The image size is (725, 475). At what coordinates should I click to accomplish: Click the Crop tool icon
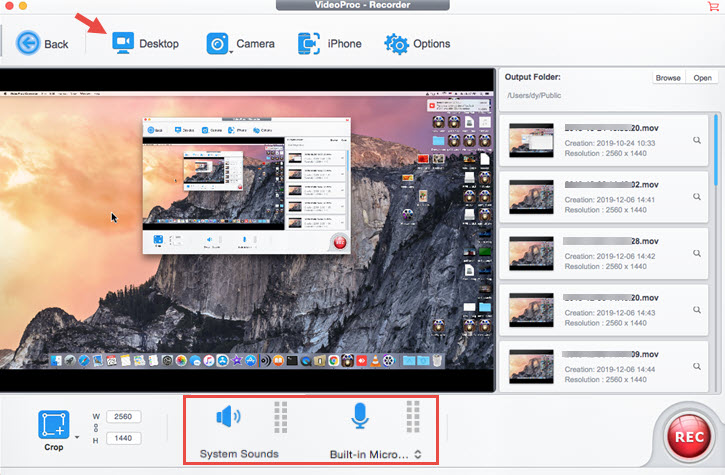(x=54, y=425)
